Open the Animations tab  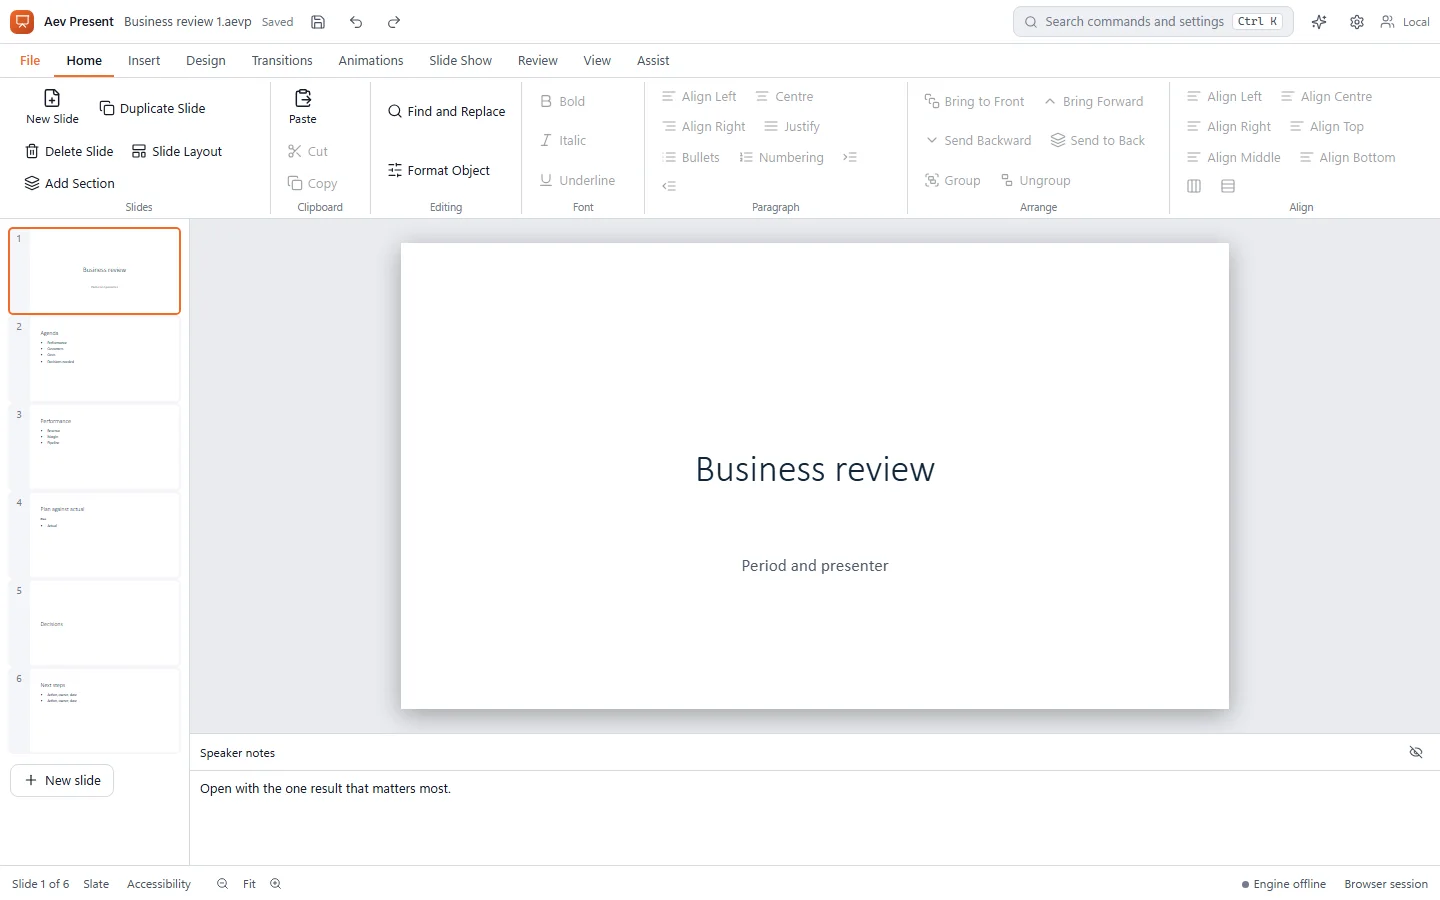(x=371, y=60)
